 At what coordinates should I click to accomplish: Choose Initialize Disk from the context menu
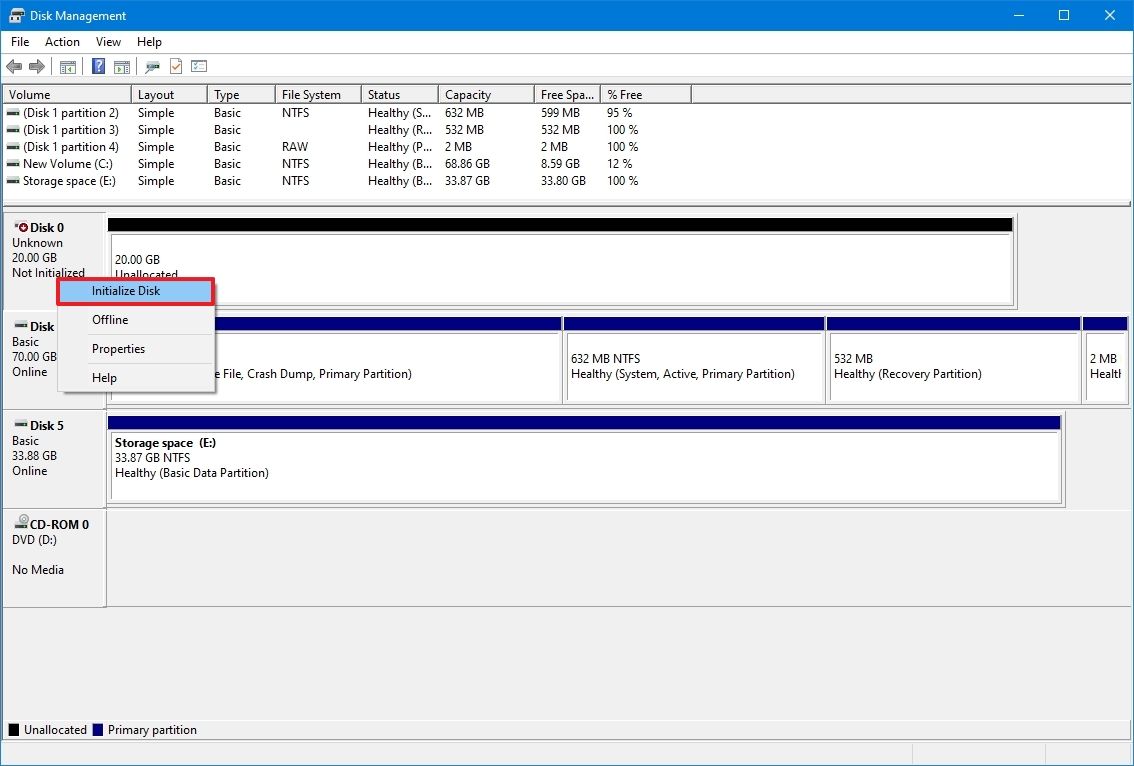click(x=125, y=291)
